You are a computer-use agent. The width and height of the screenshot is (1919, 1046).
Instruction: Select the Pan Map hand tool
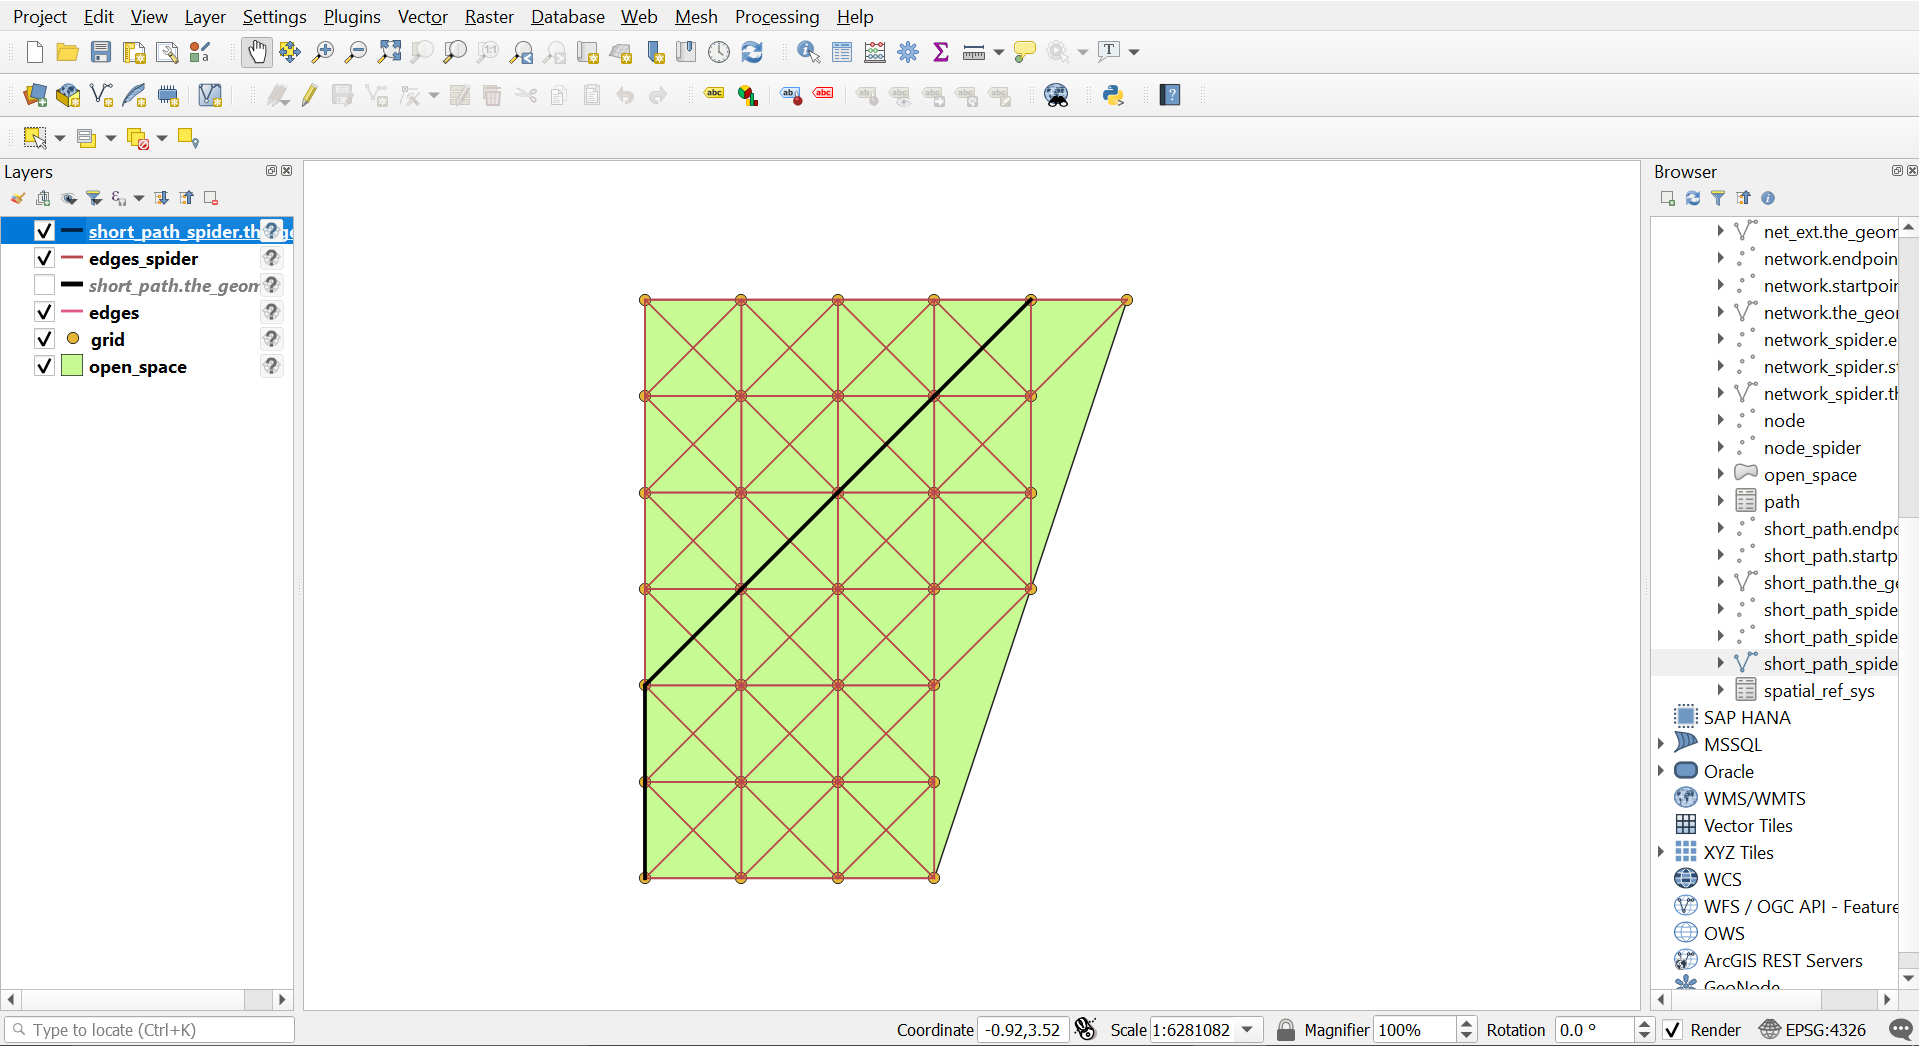(257, 52)
